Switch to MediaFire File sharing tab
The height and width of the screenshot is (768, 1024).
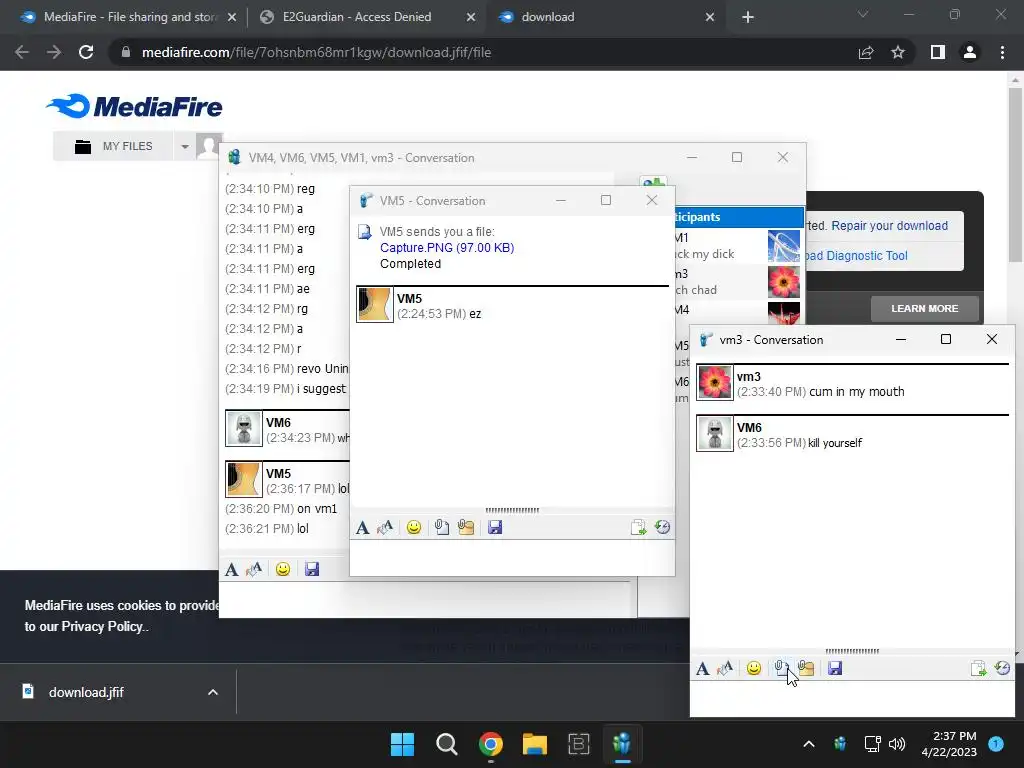[121, 17]
